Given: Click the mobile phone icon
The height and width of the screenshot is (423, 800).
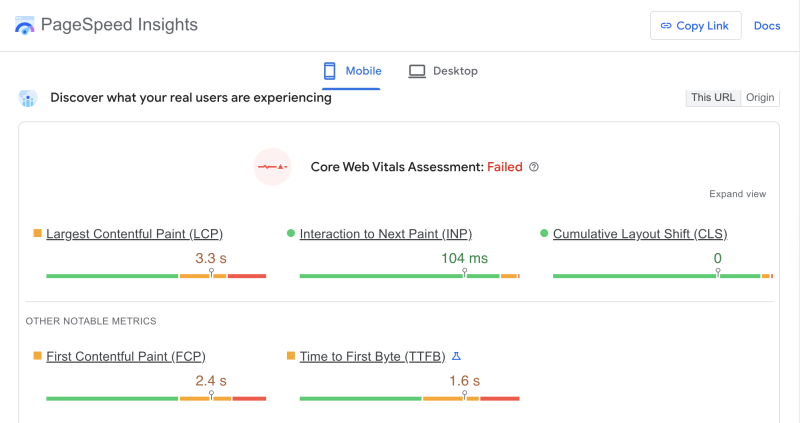Looking at the screenshot, I should pos(329,71).
